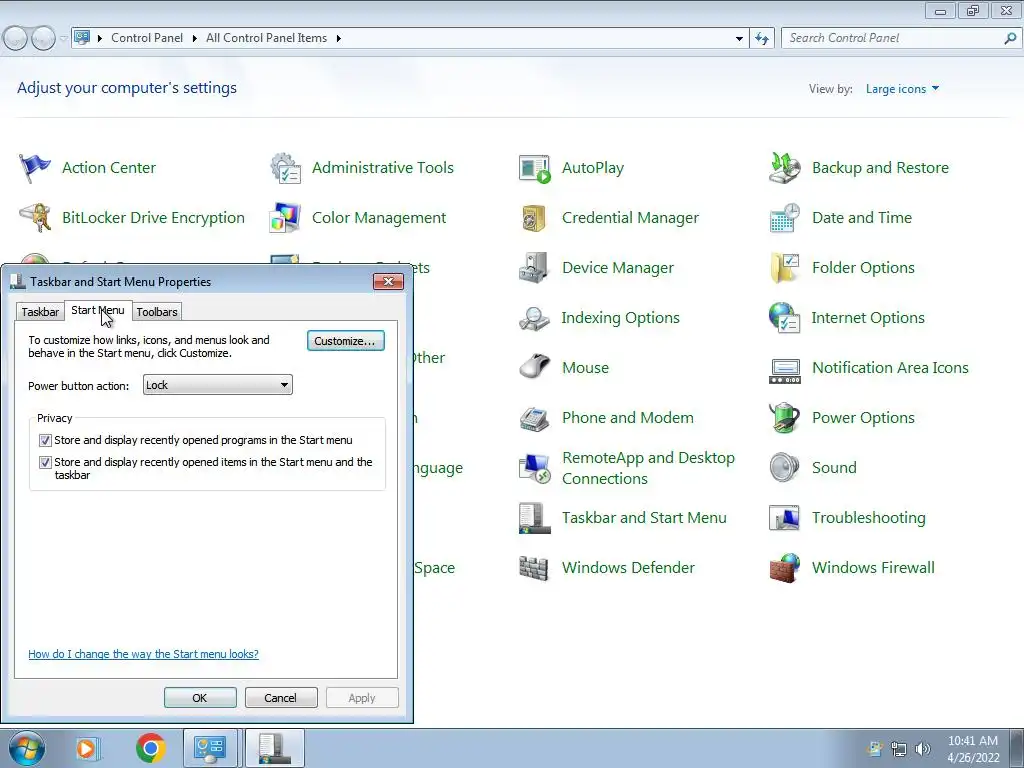Uncheck store recently opened items checkbox
1024x768 pixels.
coord(45,462)
